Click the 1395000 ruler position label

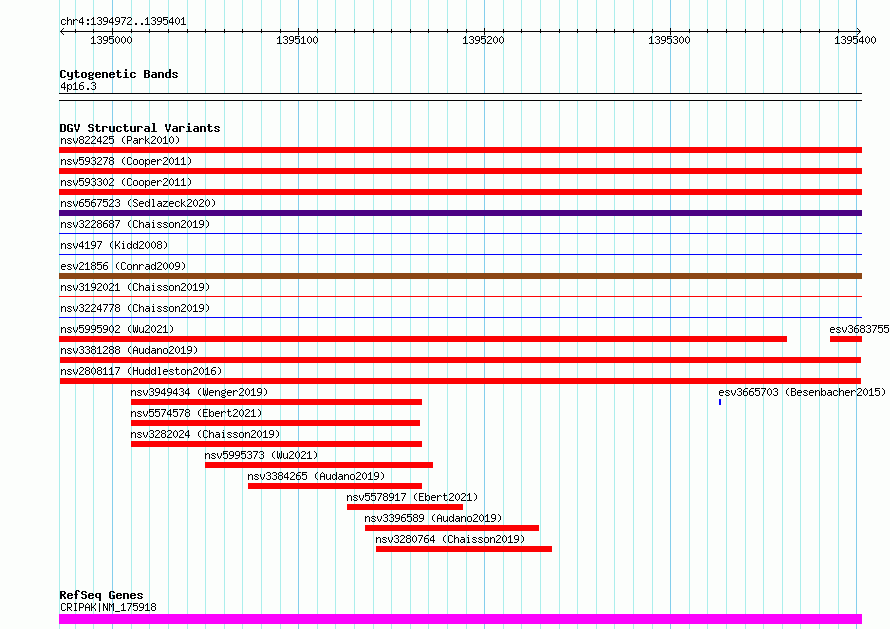(x=111, y=40)
